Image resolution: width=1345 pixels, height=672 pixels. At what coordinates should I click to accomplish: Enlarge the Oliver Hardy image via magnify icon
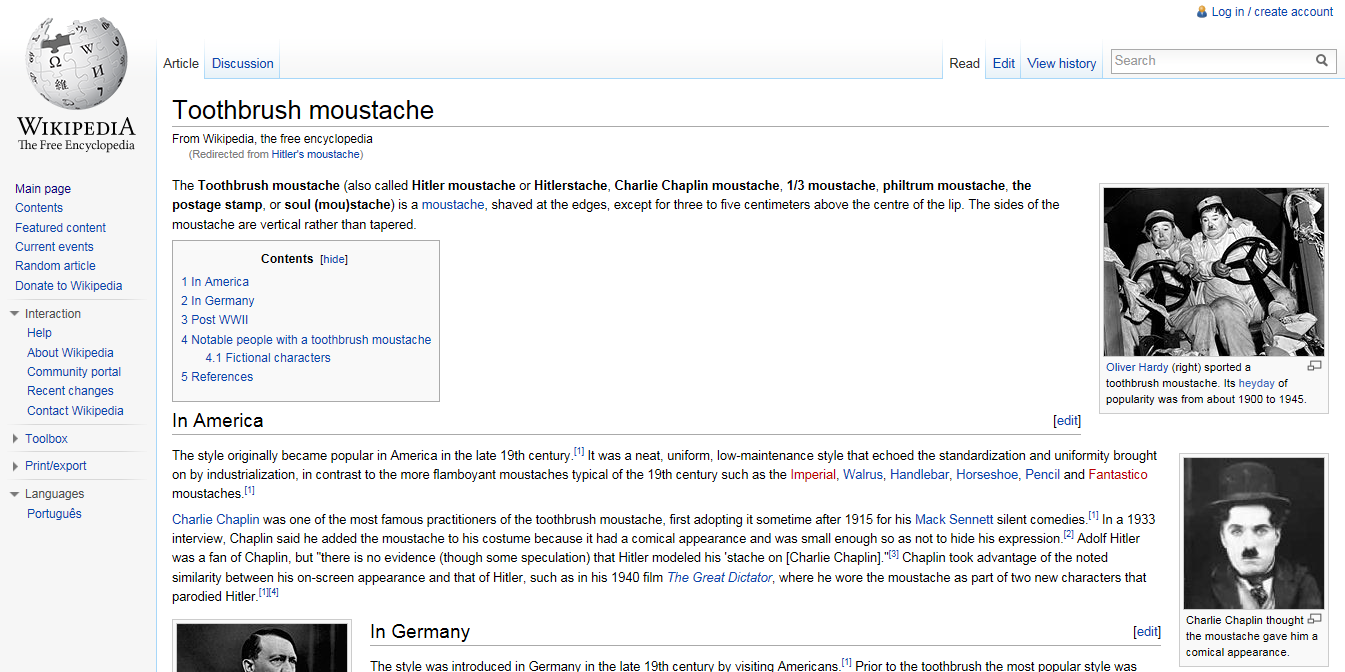pos(1314,366)
